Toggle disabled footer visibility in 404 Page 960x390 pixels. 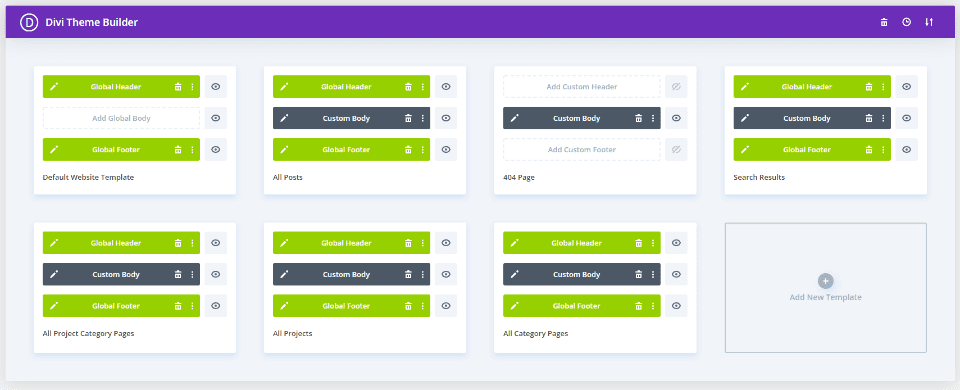[676, 149]
